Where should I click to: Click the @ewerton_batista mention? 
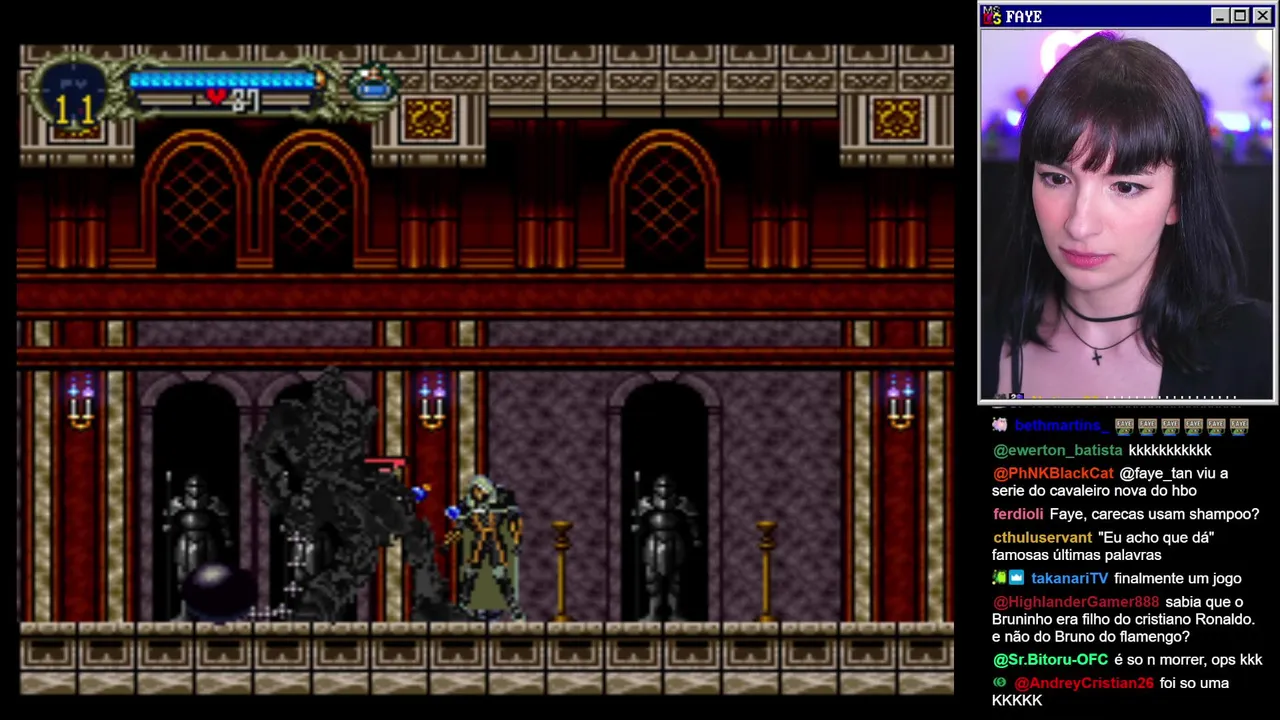(1057, 450)
